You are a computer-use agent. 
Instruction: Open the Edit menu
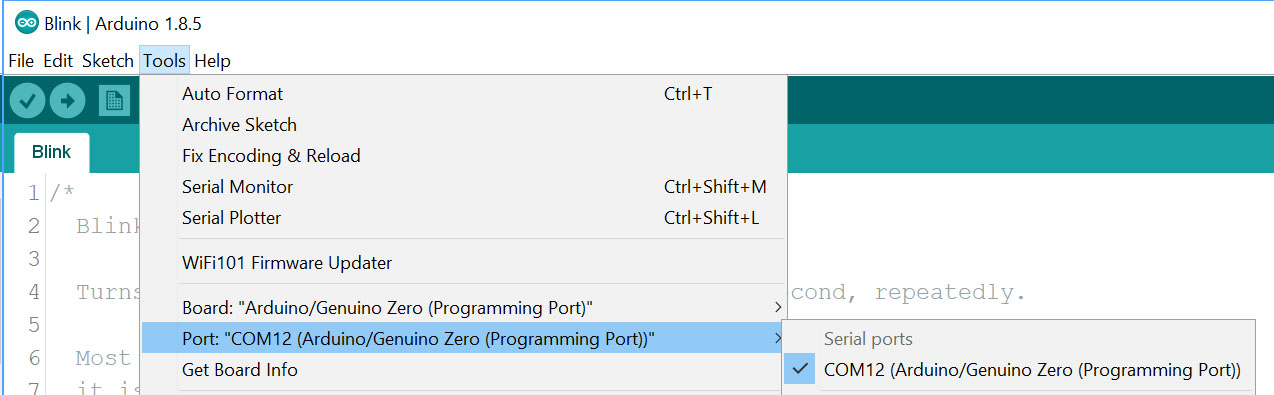pos(58,61)
